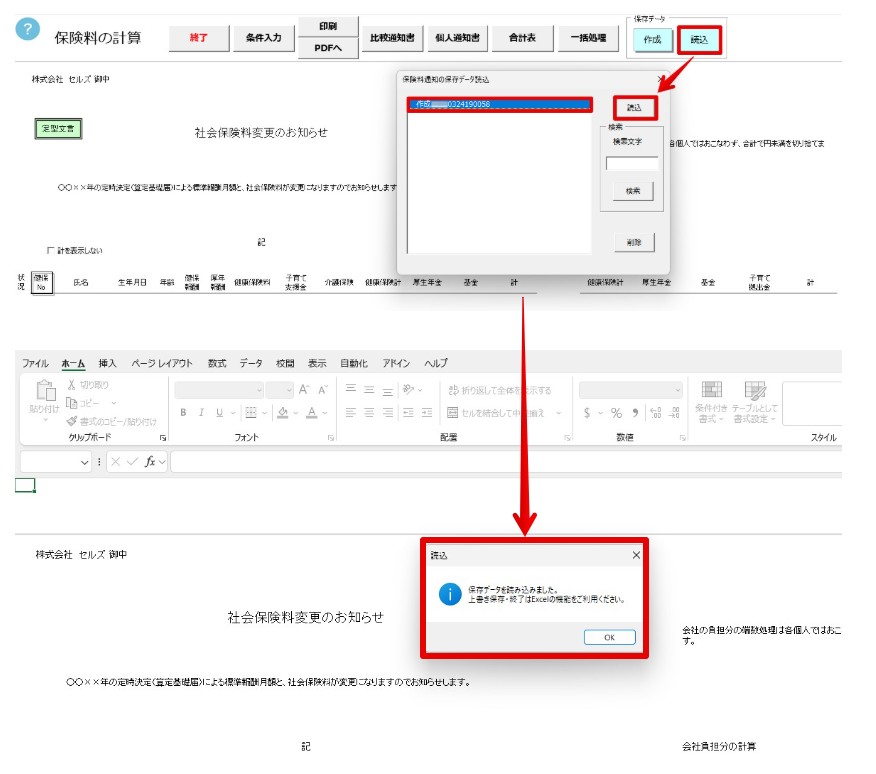This screenshot has height=774, width=876.
Task: Expand the name box dropdown arrow
Action: coord(84,462)
